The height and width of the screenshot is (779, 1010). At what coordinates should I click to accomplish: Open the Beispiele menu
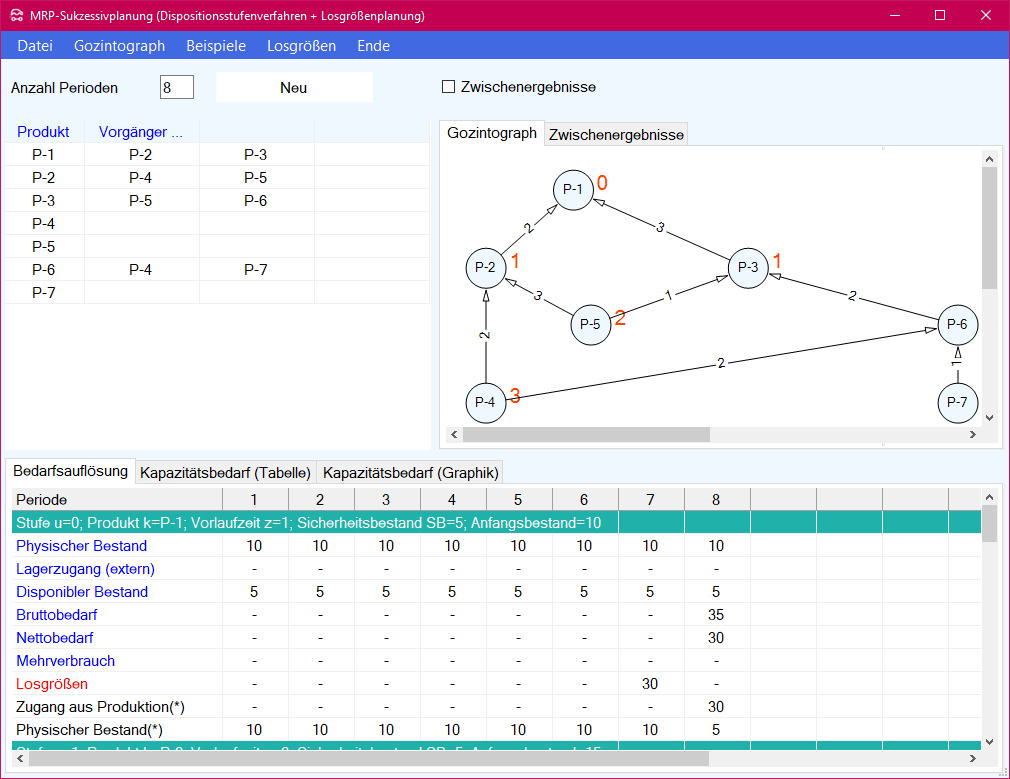216,46
